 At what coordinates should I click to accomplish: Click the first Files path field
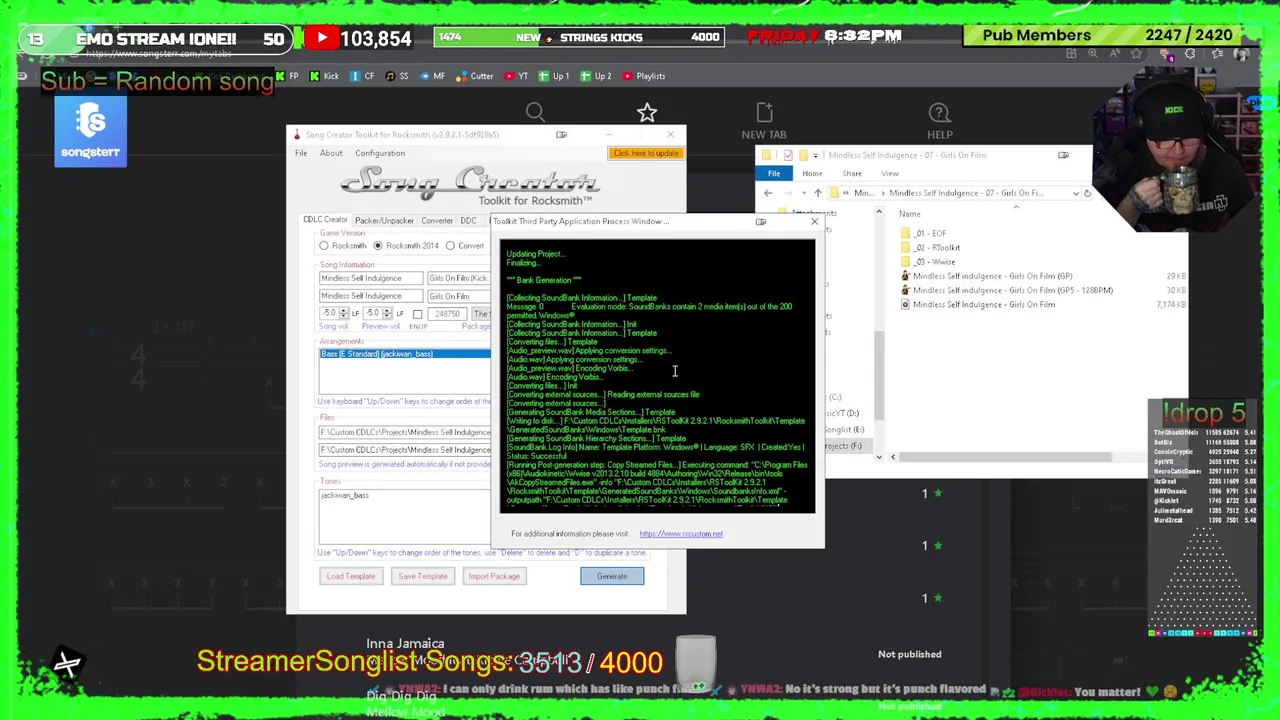pos(405,433)
